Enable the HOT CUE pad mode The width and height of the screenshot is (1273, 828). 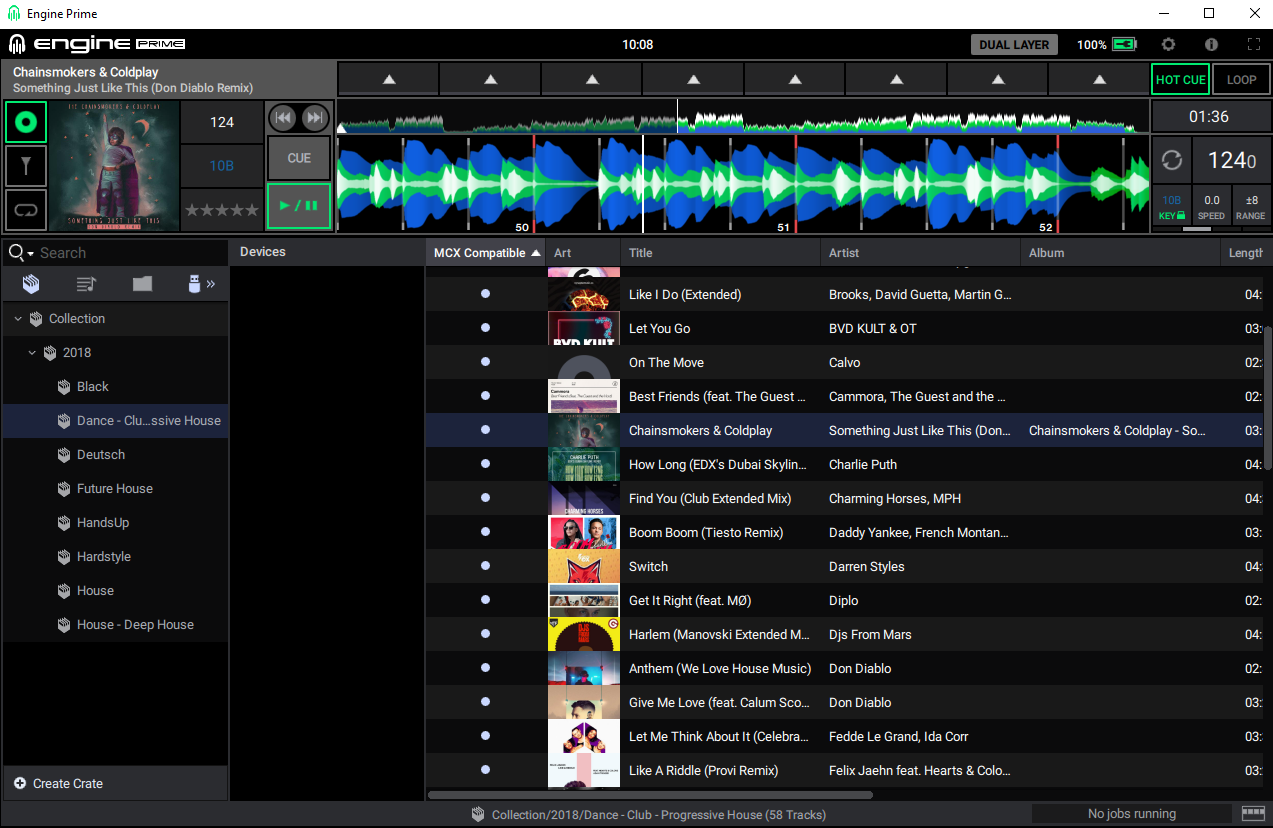tap(1180, 80)
